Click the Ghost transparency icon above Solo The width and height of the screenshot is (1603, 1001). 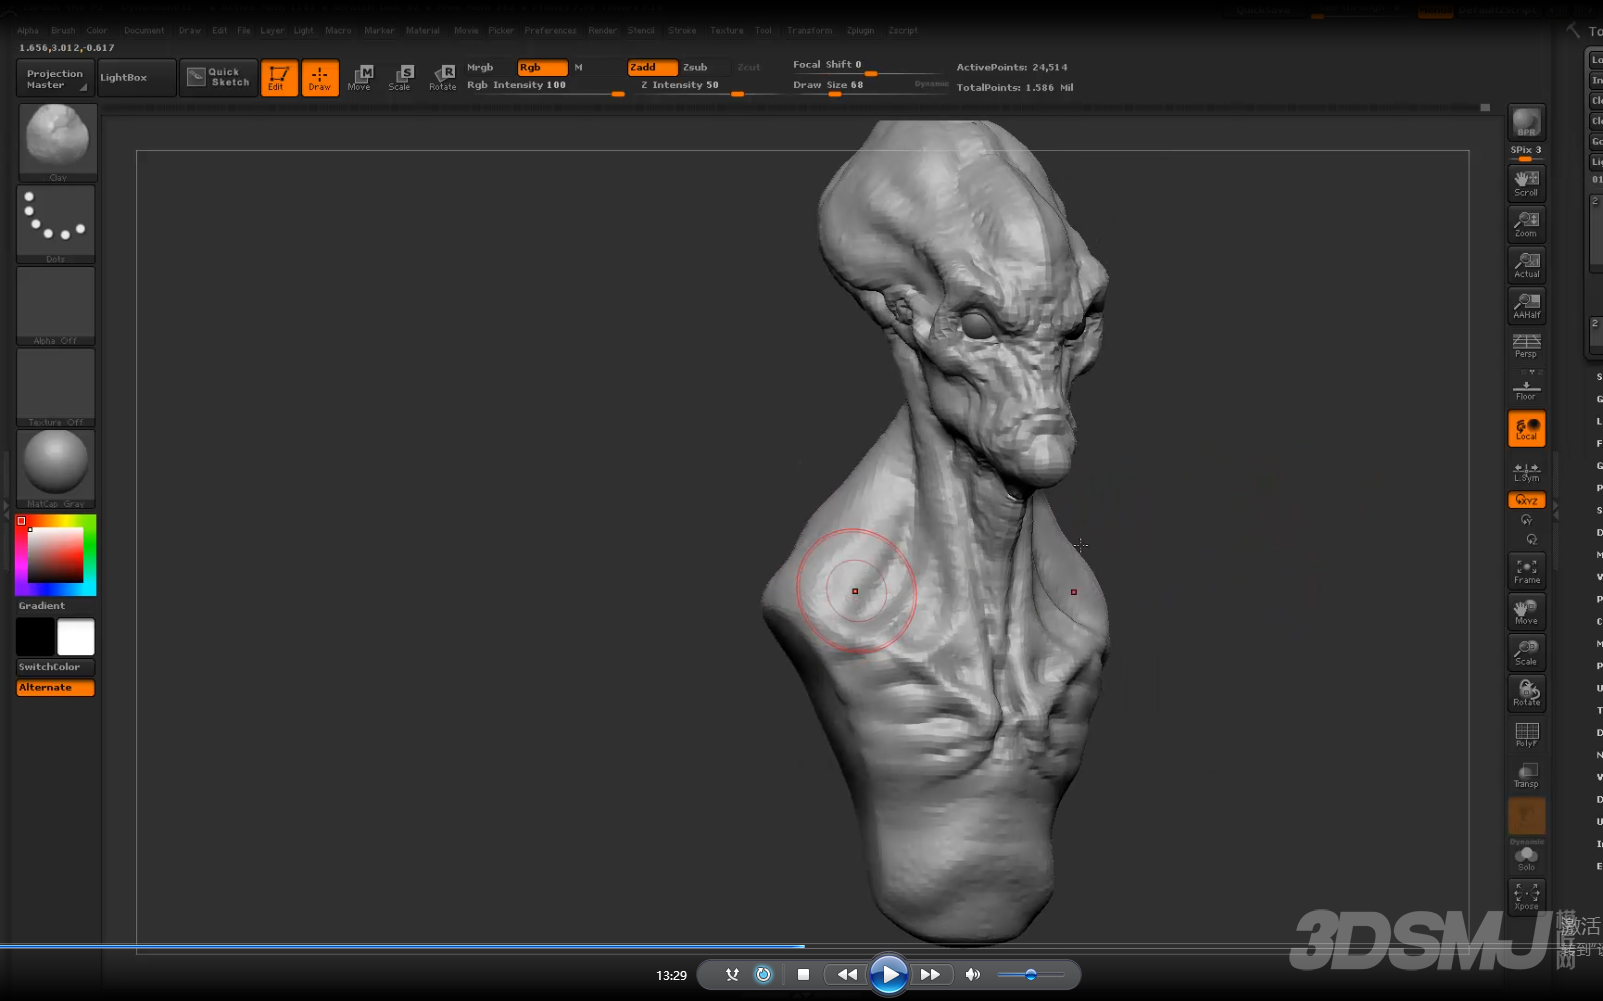[x=1526, y=816]
